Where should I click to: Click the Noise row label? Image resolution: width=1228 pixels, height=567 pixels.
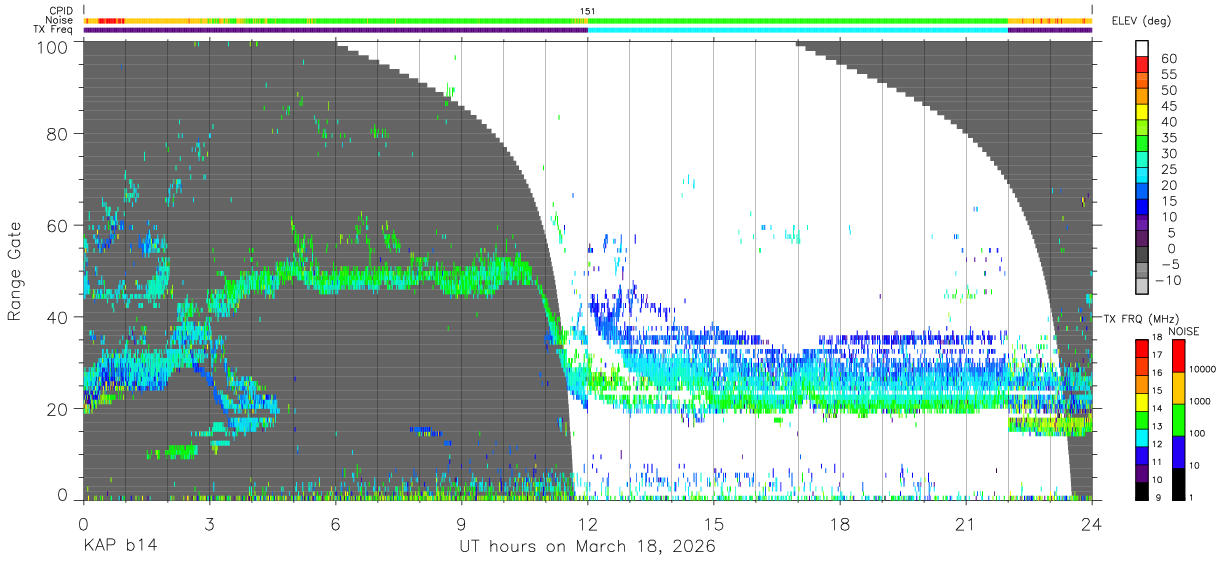tap(61, 20)
